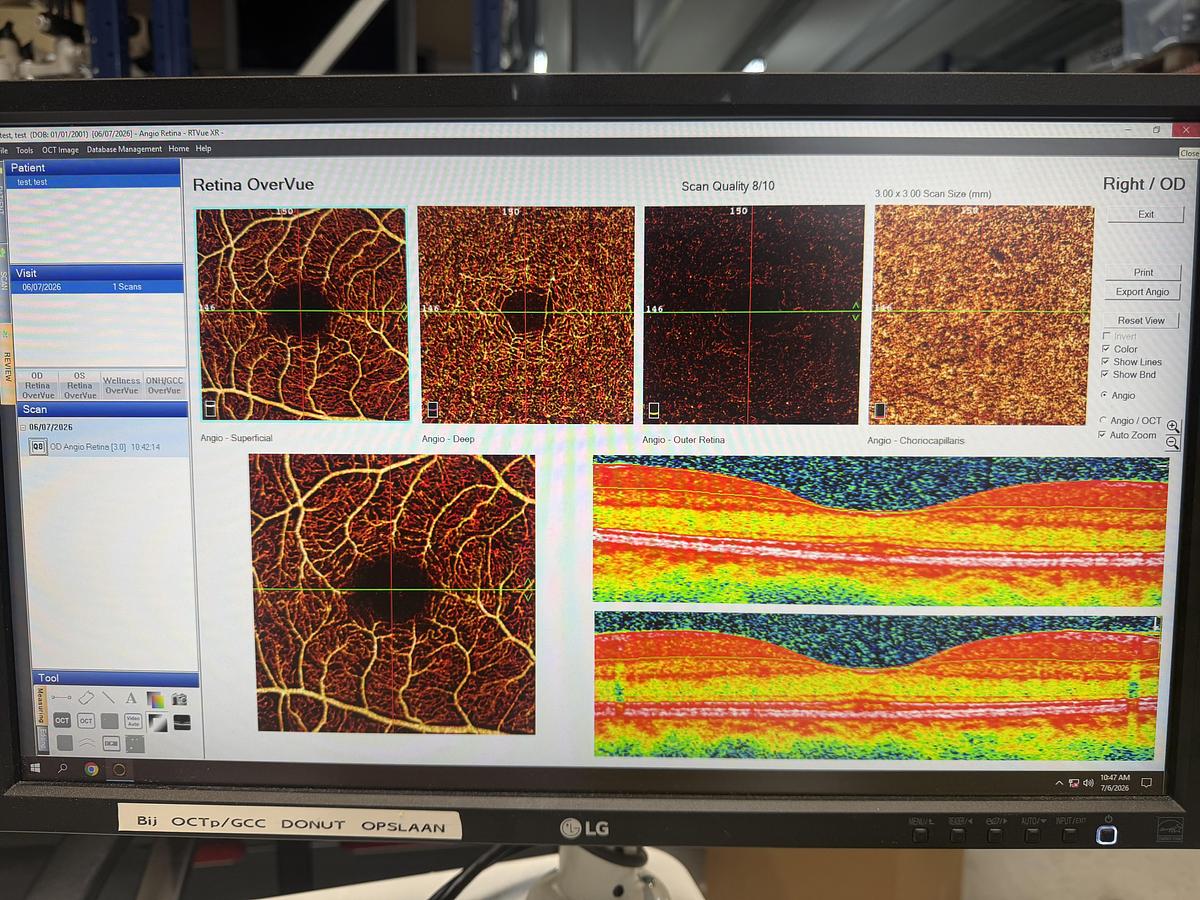Click the camera snapshot icon
Screen dimensions: 1200x900
pos(179,698)
